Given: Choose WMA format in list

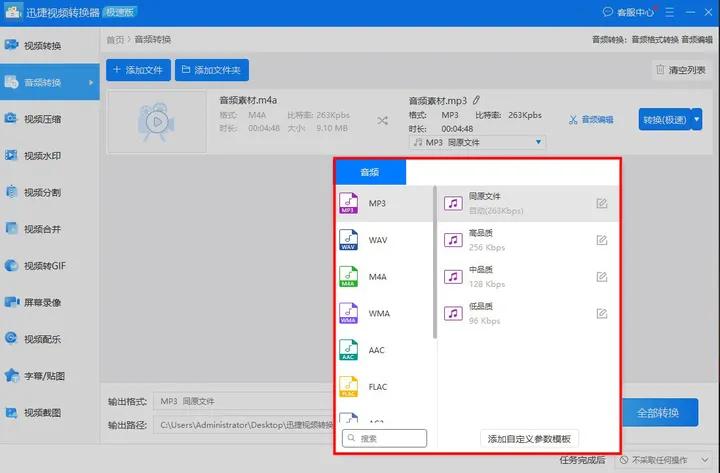Looking at the screenshot, I should 384,314.
